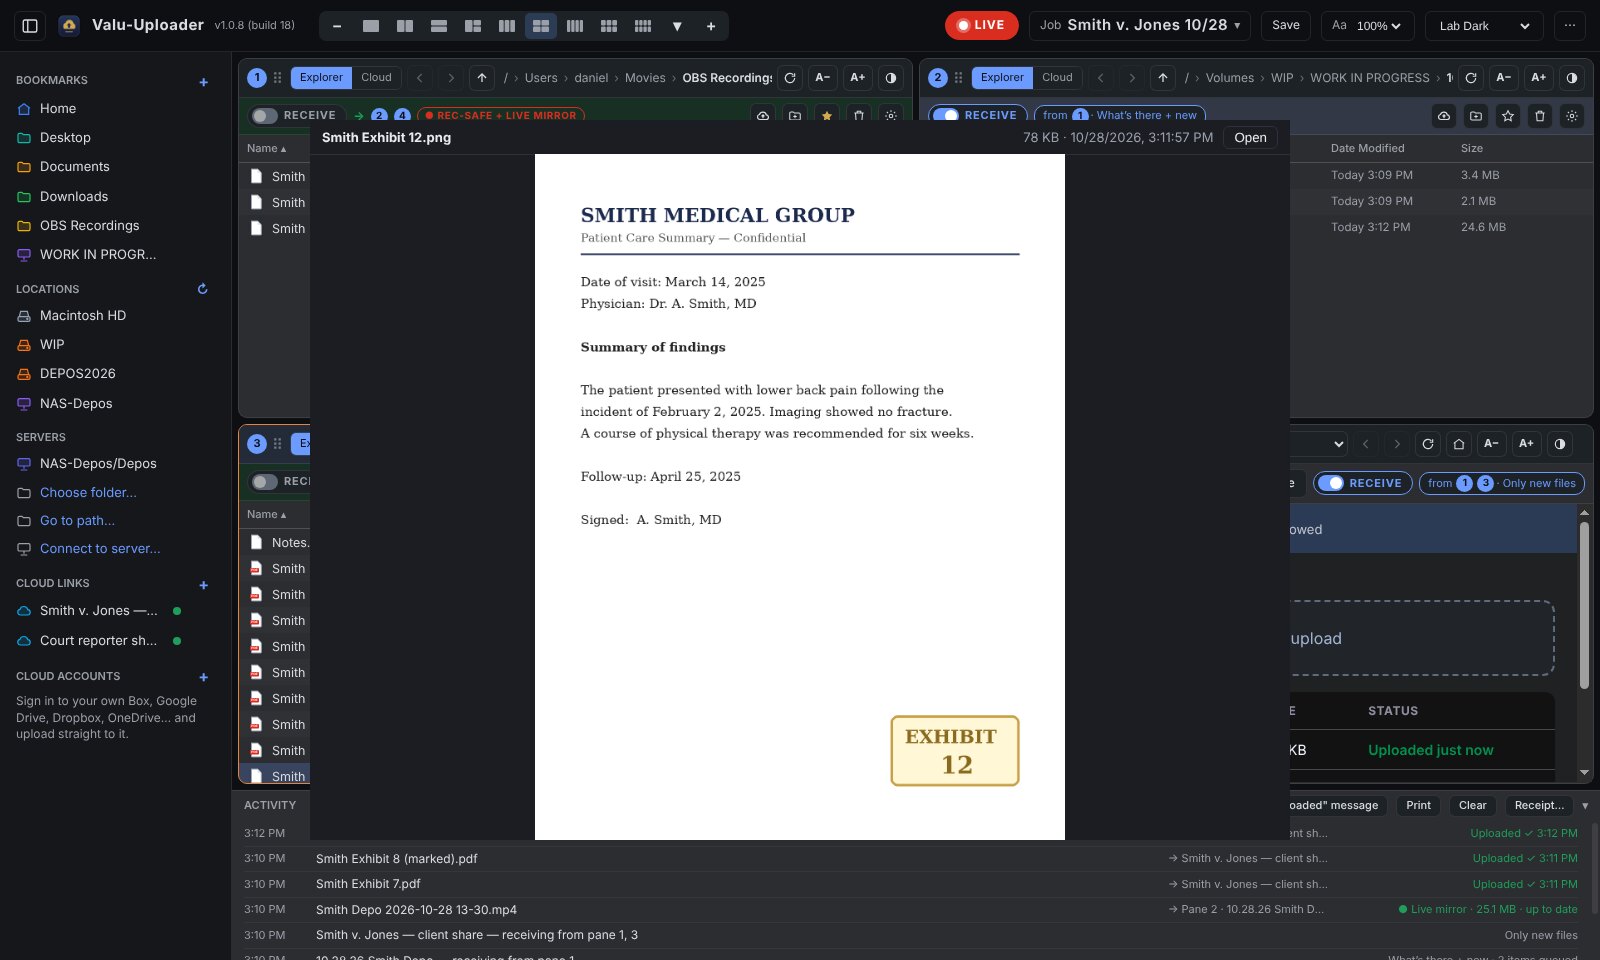Image resolution: width=1600 pixels, height=960 pixels.
Task: Open the Job Smith v. Jones dropdown
Action: point(1140,25)
